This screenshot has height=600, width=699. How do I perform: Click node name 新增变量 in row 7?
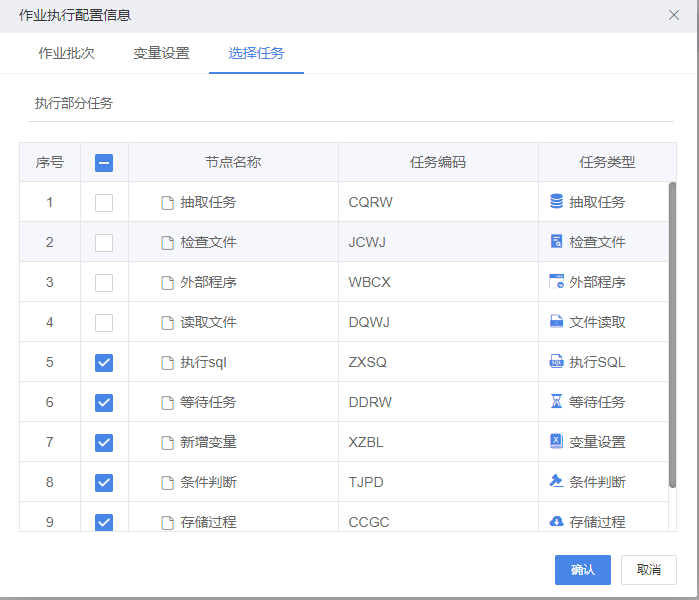(x=208, y=442)
